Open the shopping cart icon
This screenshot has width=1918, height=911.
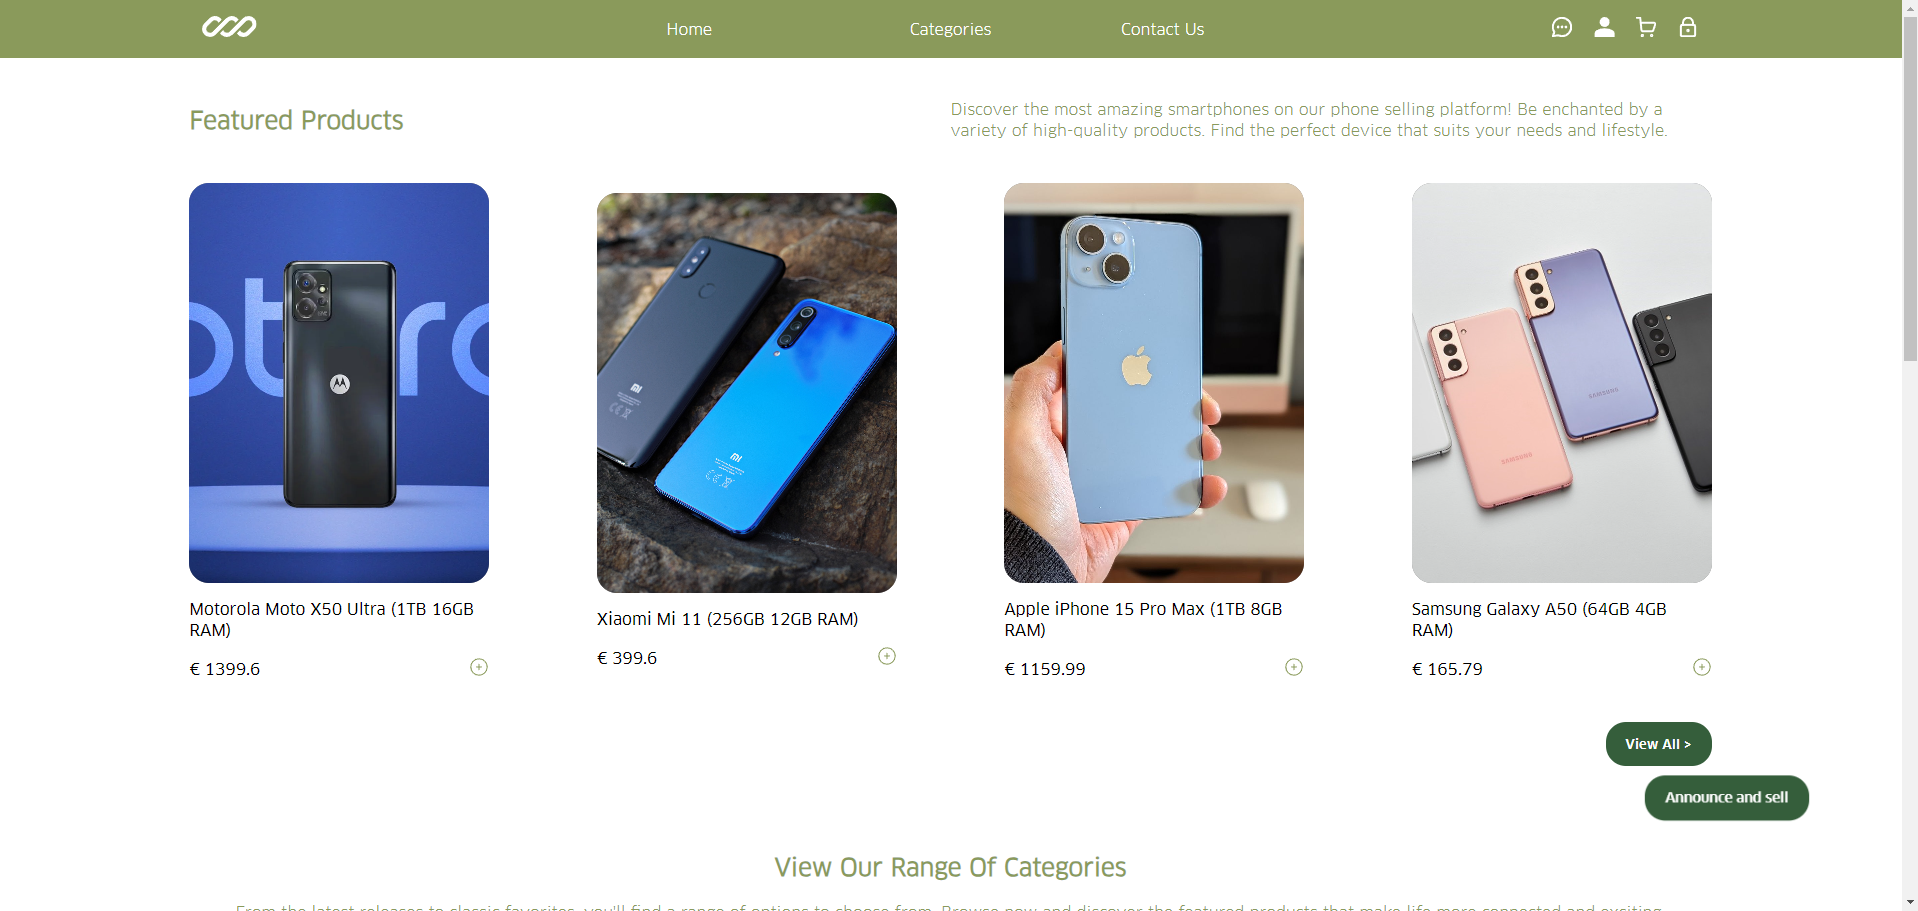(1646, 28)
